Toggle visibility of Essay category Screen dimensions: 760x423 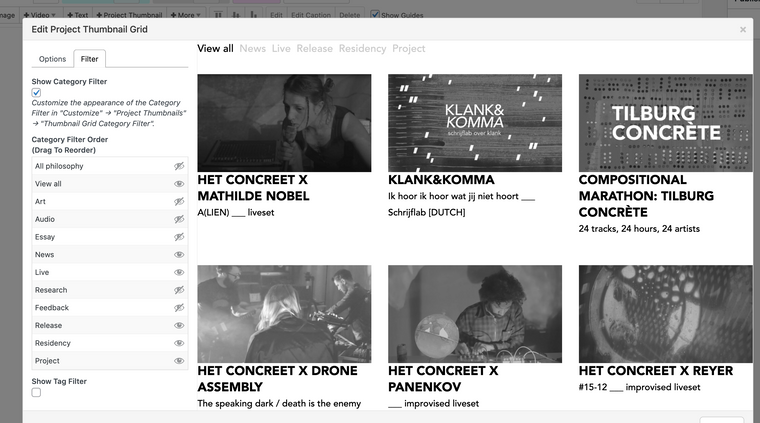pyautogui.click(x=179, y=237)
